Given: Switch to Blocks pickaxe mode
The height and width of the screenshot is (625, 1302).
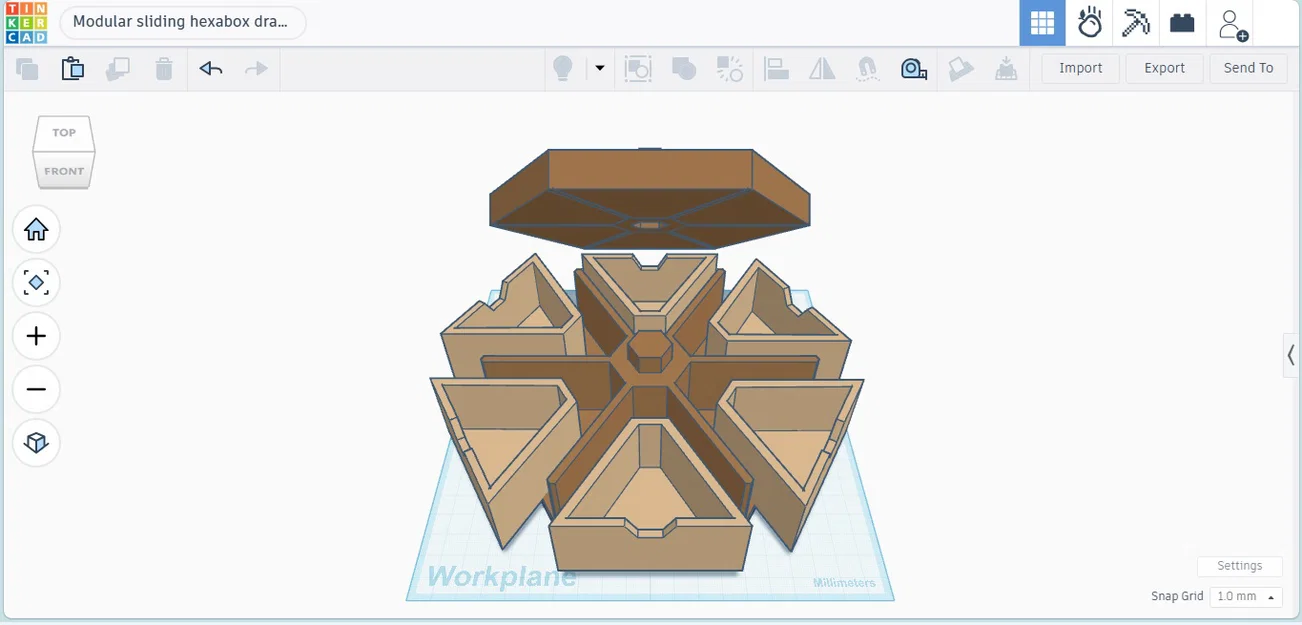Looking at the screenshot, I should [x=1136, y=22].
